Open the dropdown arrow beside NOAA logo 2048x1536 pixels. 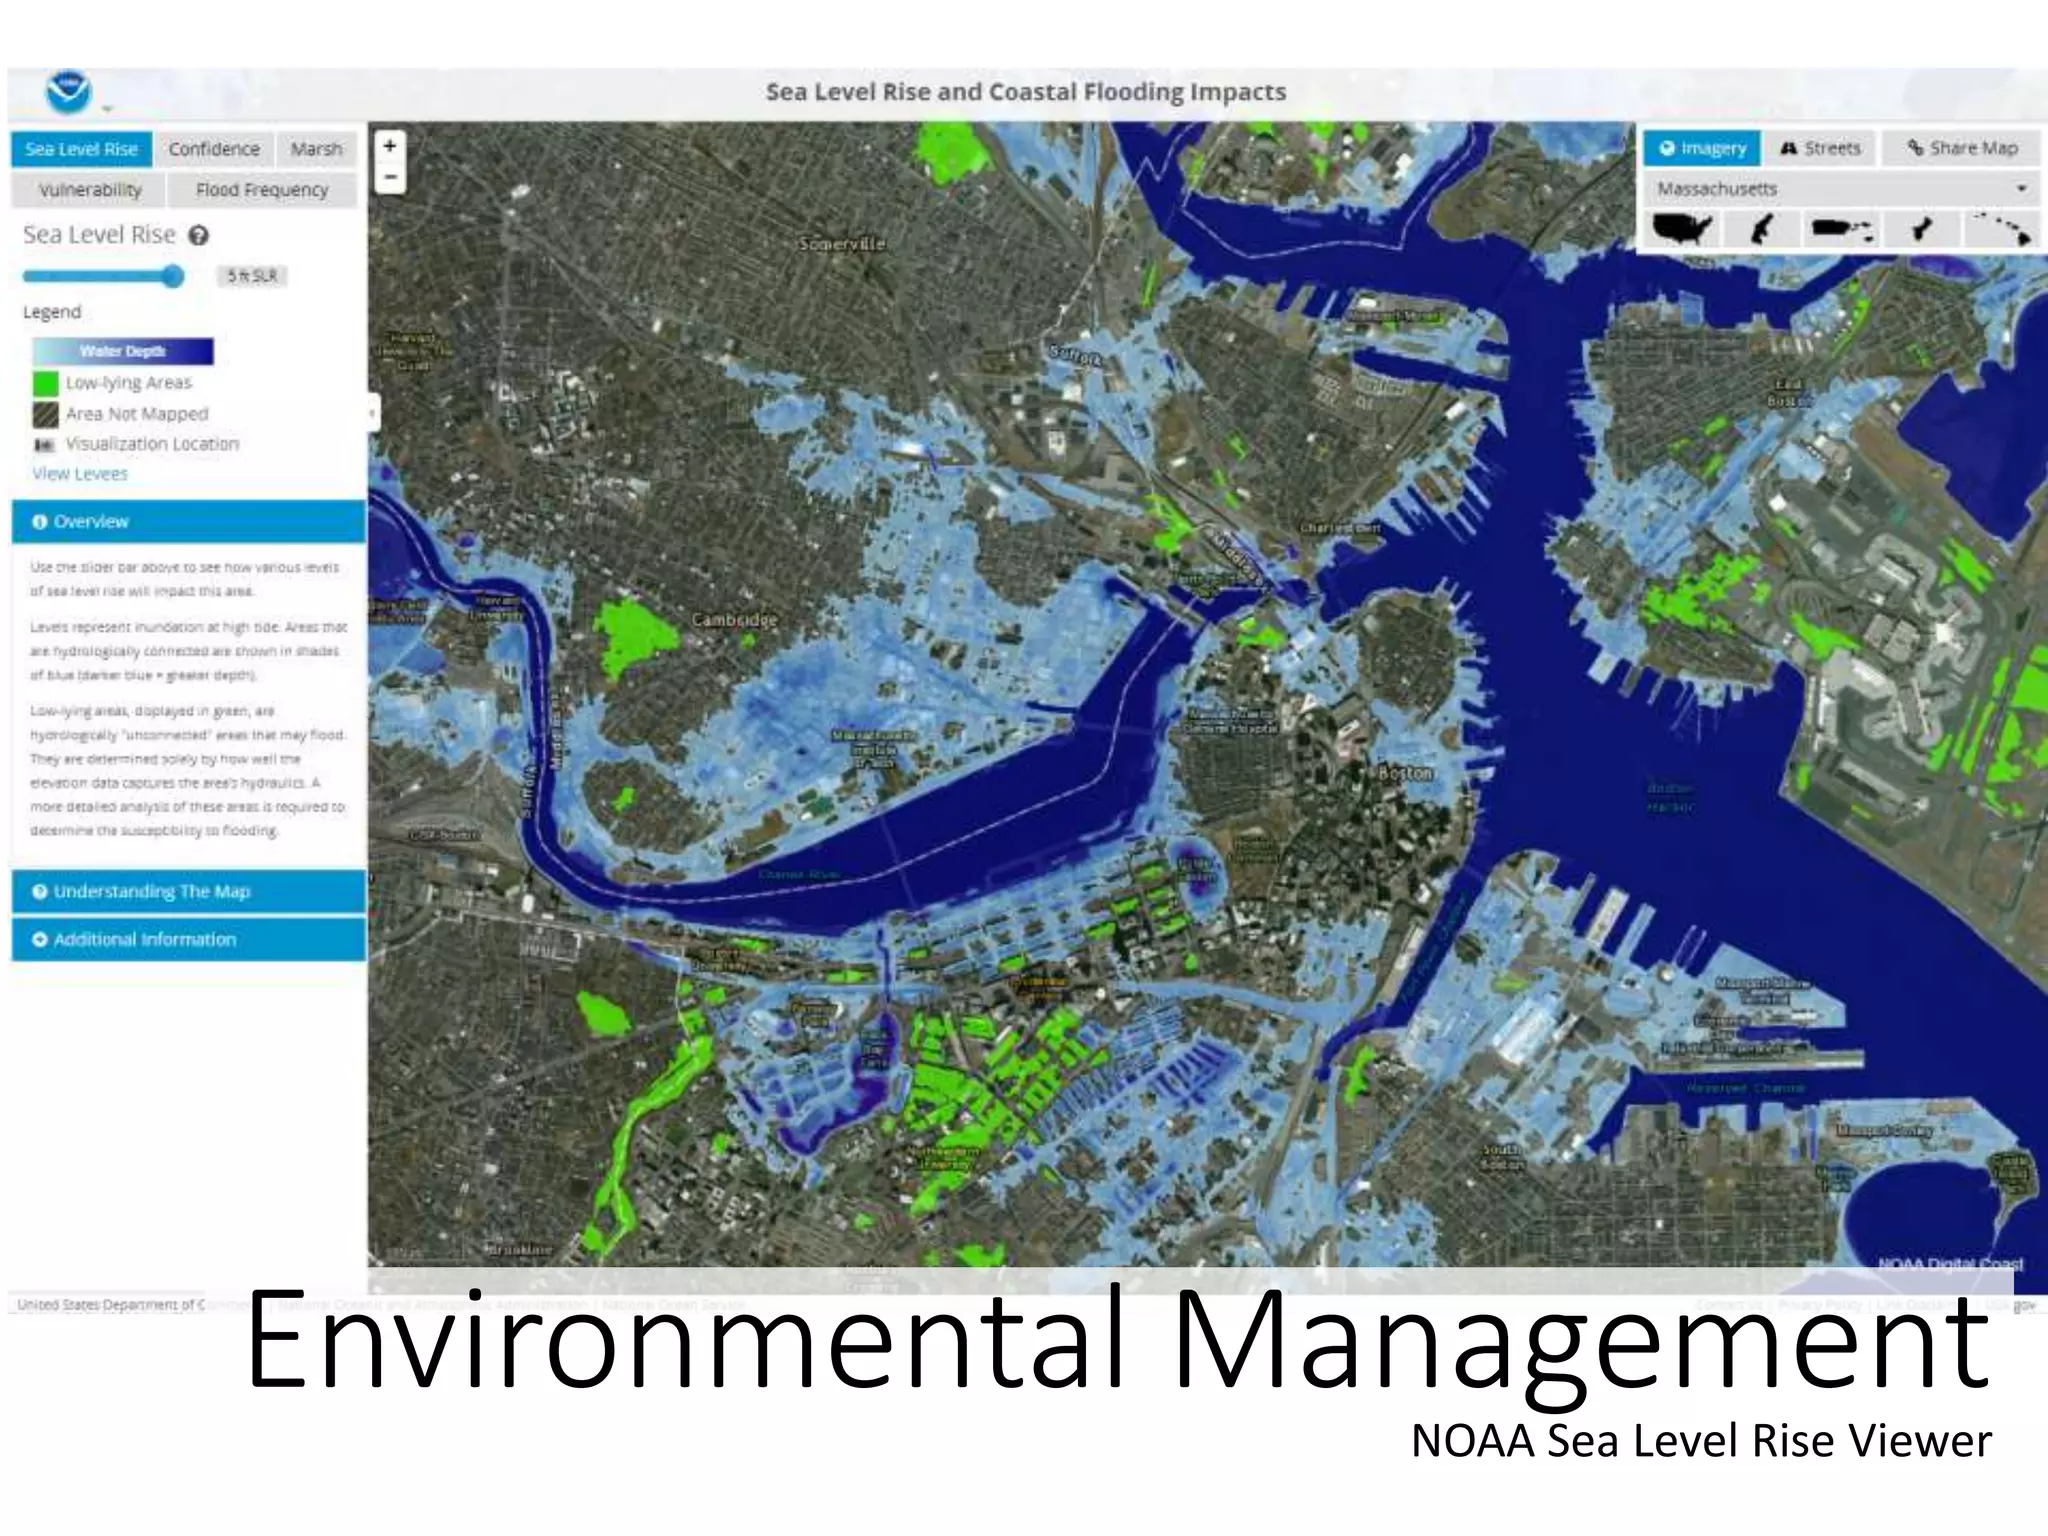pyautogui.click(x=106, y=109)
